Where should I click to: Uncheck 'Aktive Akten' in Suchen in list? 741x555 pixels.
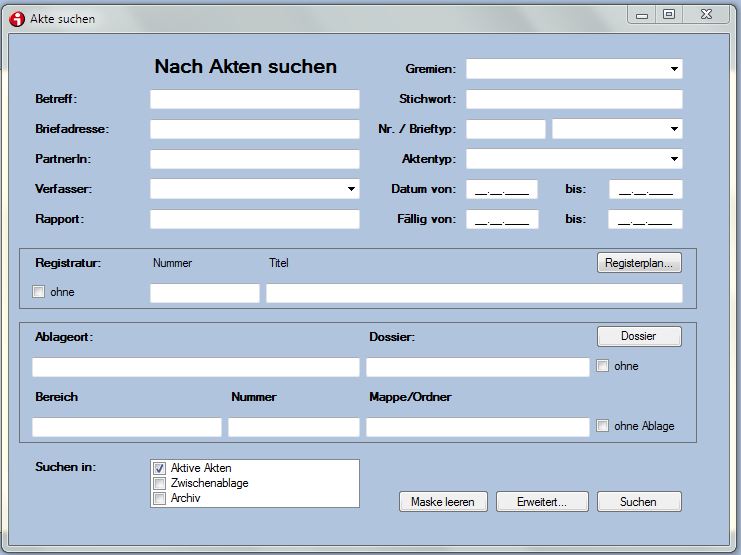point(159,468)
